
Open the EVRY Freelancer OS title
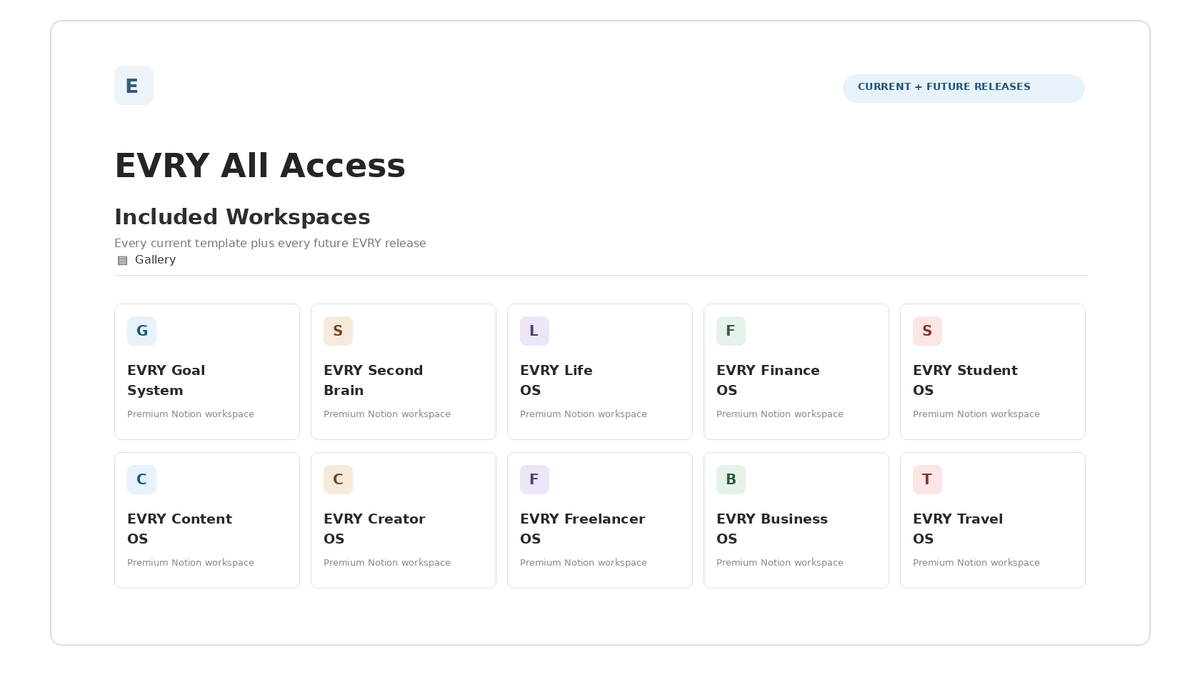coord(582,529)
